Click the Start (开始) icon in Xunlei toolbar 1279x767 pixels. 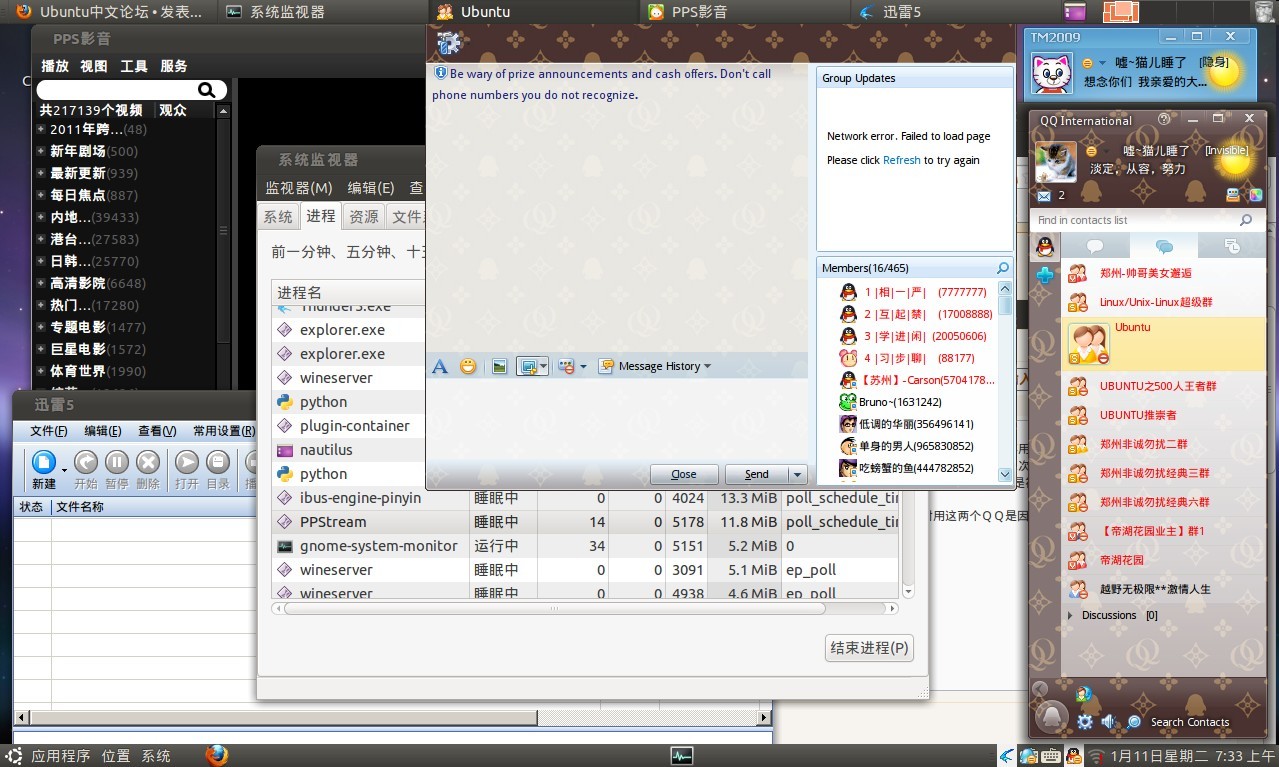click(86, 462)
